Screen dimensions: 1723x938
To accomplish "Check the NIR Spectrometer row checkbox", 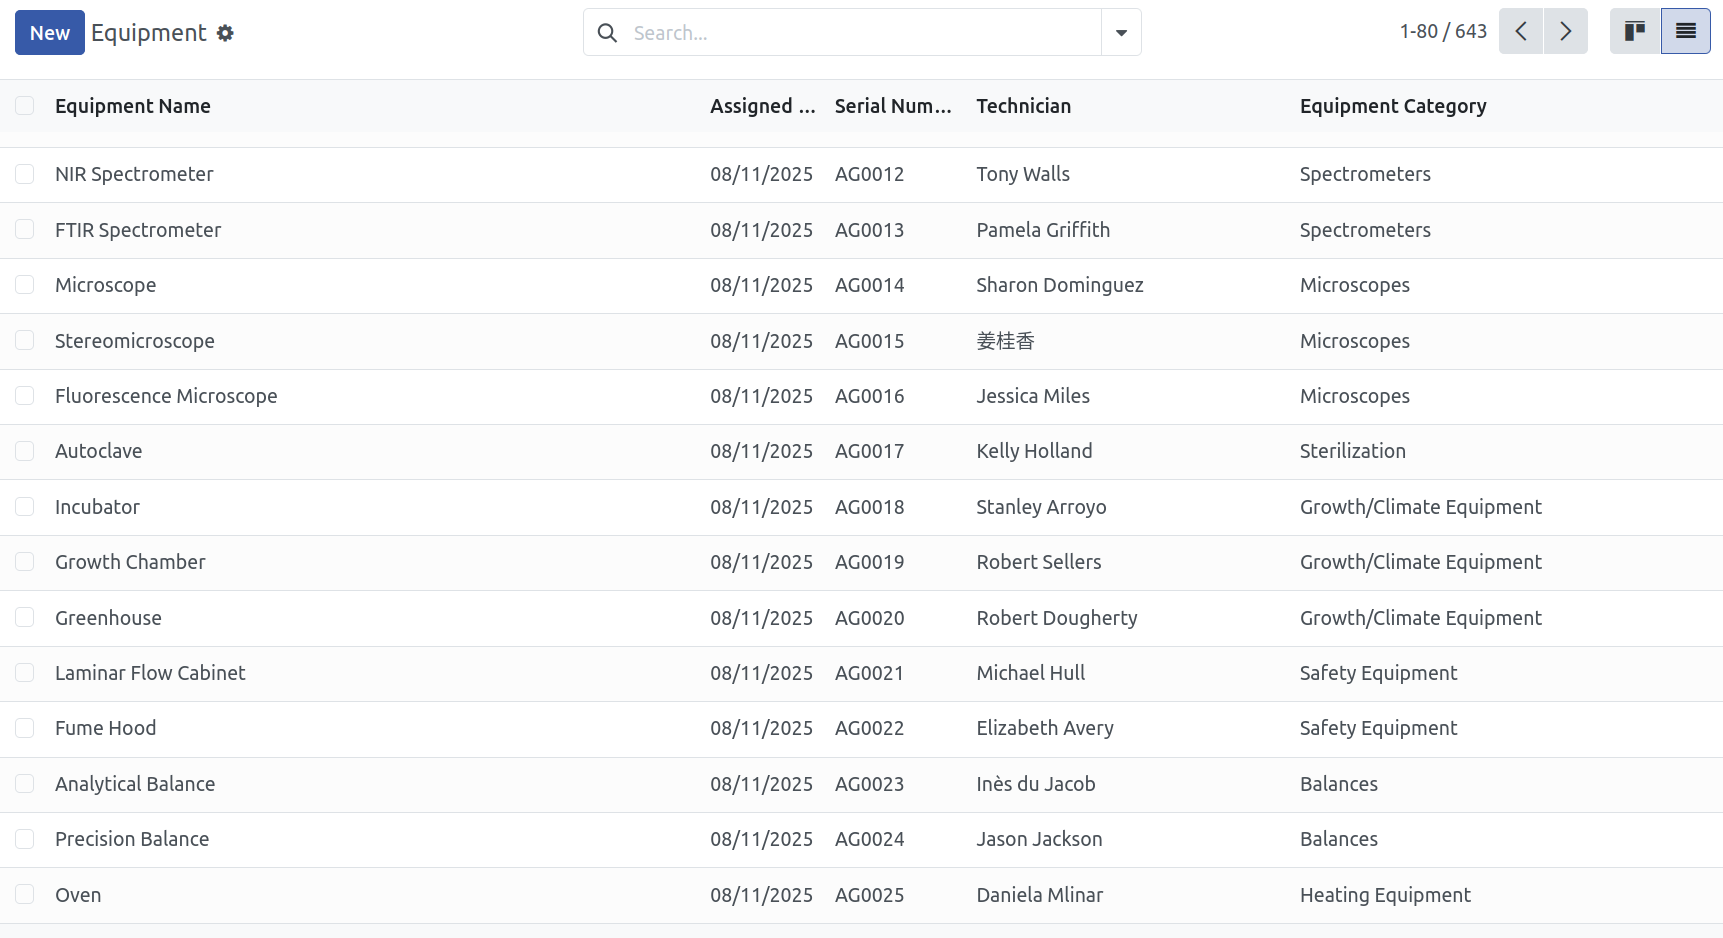I will tap(25, 174).
